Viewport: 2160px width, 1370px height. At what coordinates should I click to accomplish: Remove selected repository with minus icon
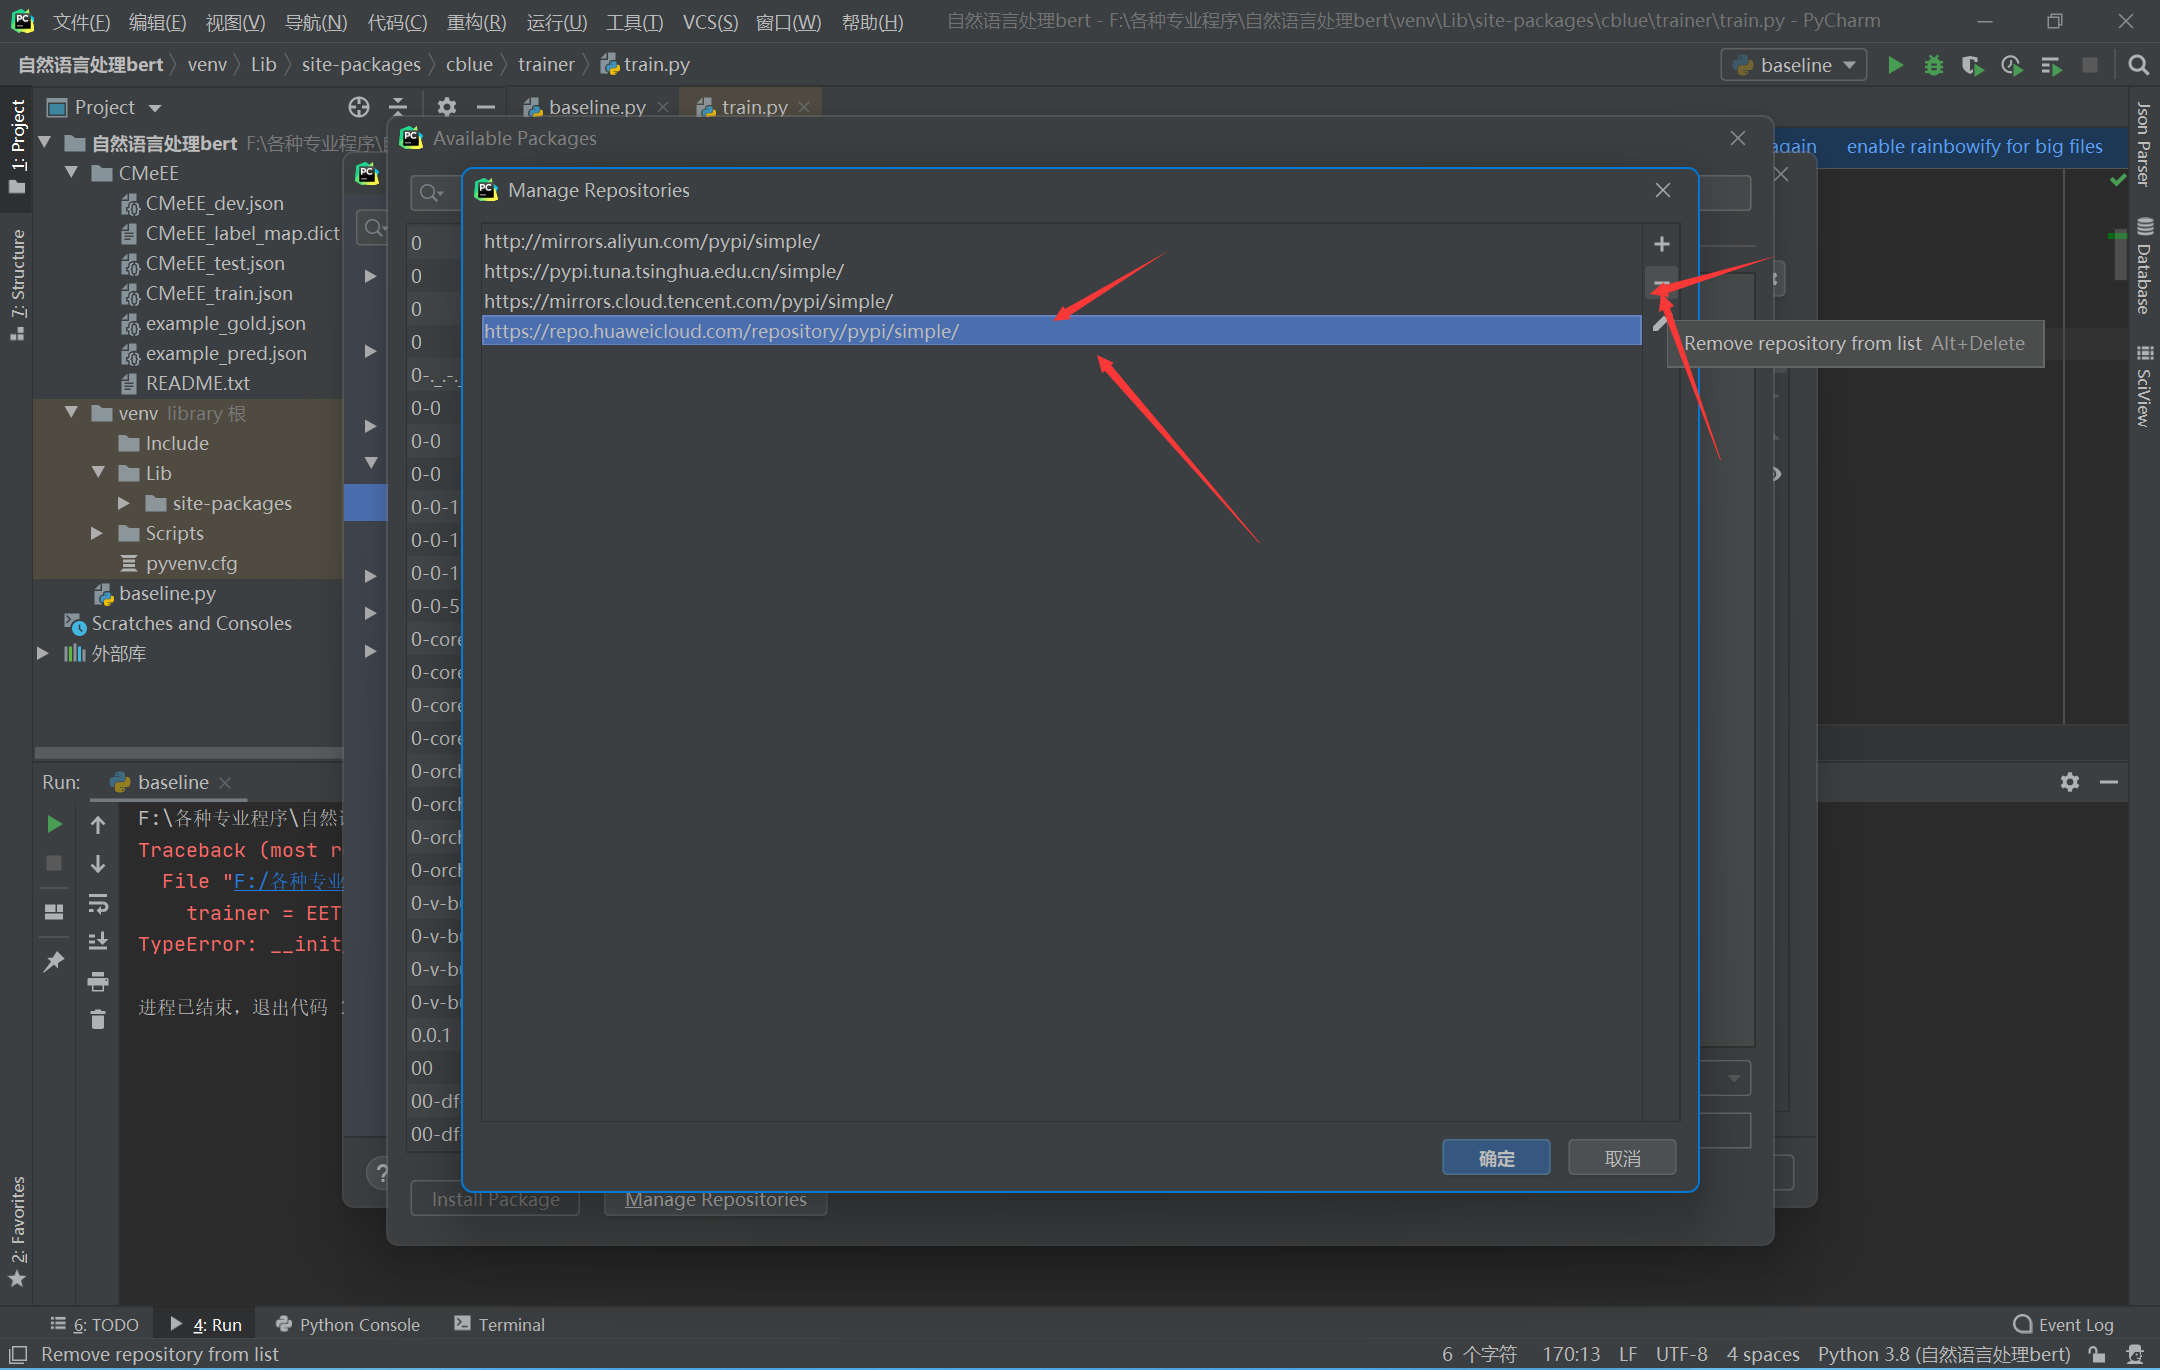(x=1661, y=283)
